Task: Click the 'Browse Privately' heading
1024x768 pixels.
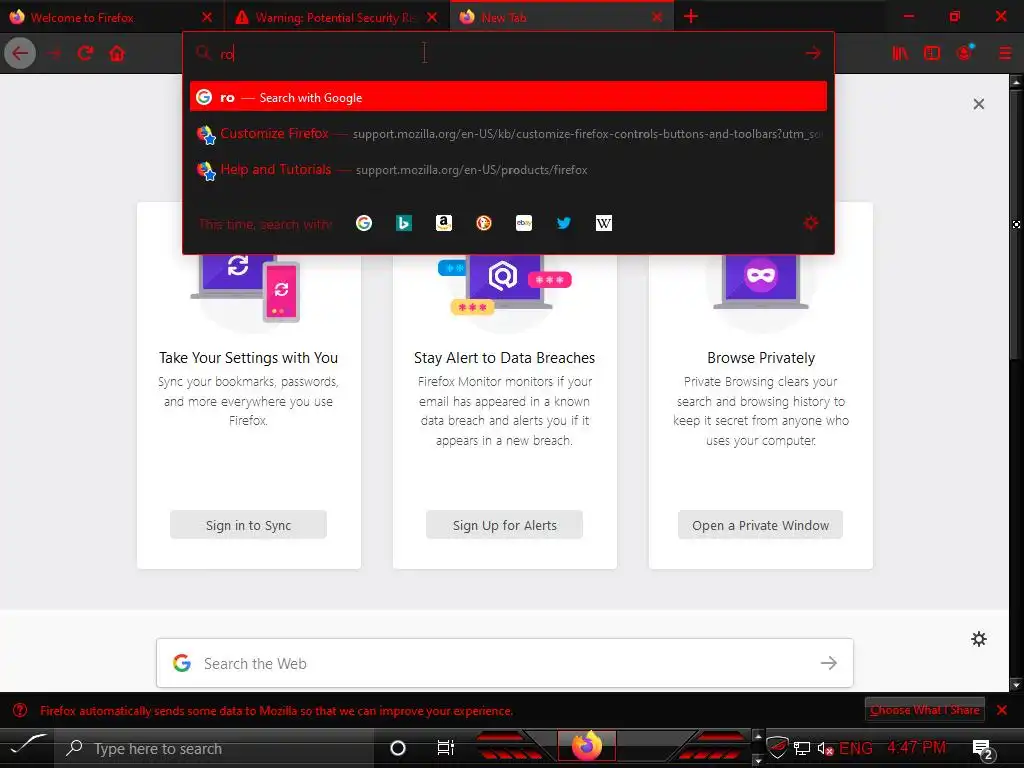Action: (761, 358)
